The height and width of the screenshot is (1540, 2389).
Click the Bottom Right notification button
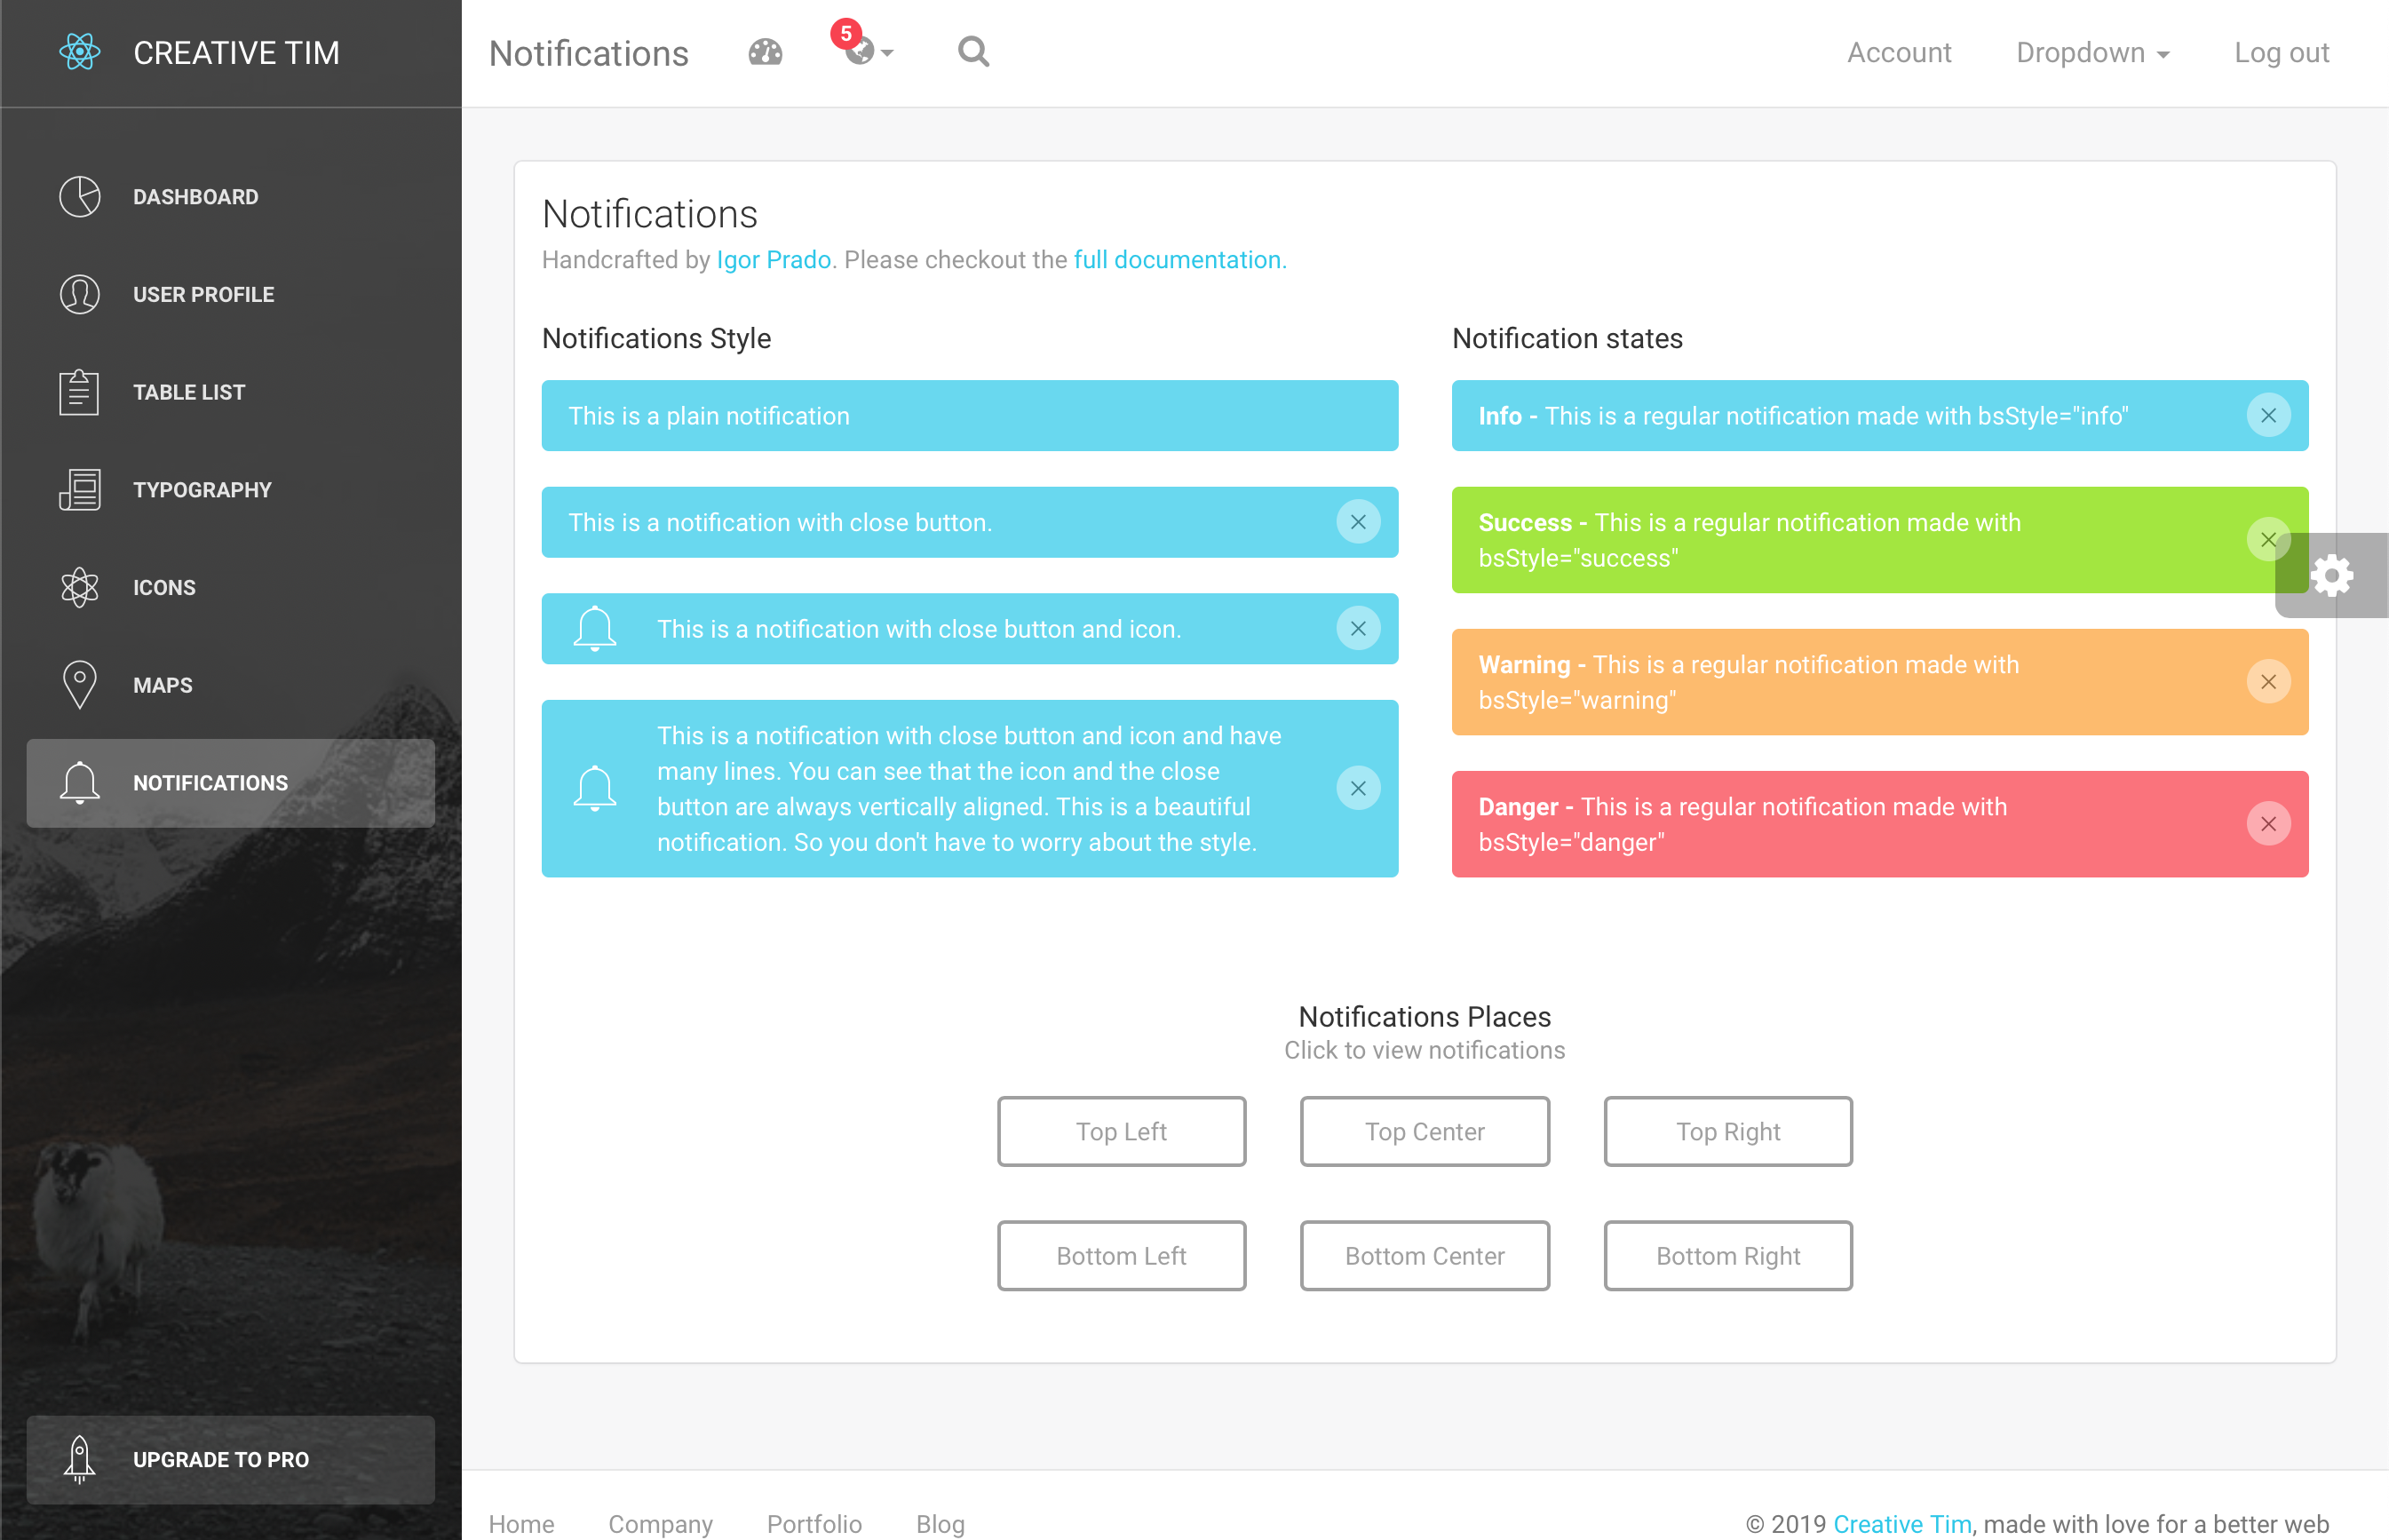pyautogui.click(x=1726, y=1254)
